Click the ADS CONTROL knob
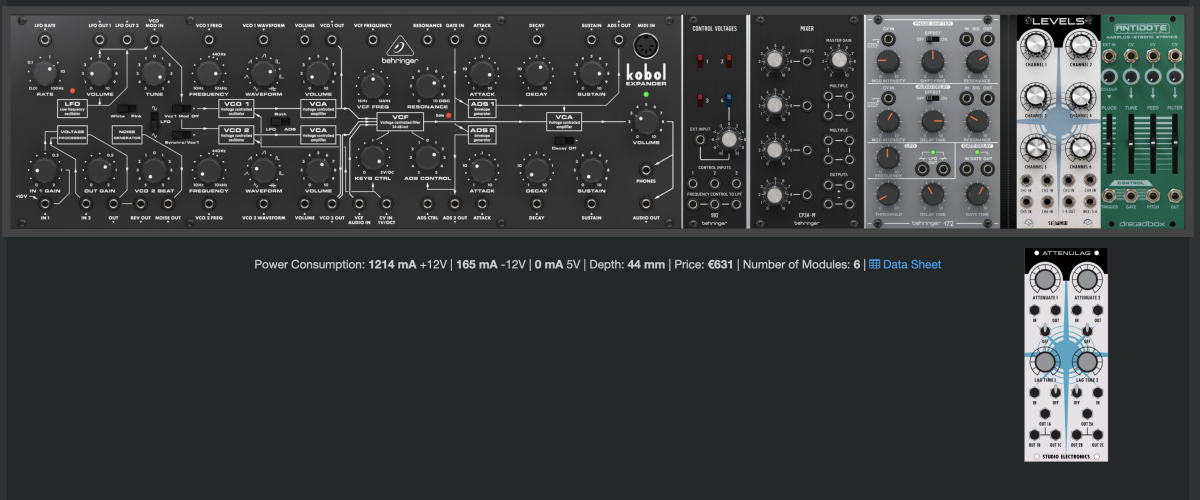This screenshot has width=1200, height=500. (427, 157)
